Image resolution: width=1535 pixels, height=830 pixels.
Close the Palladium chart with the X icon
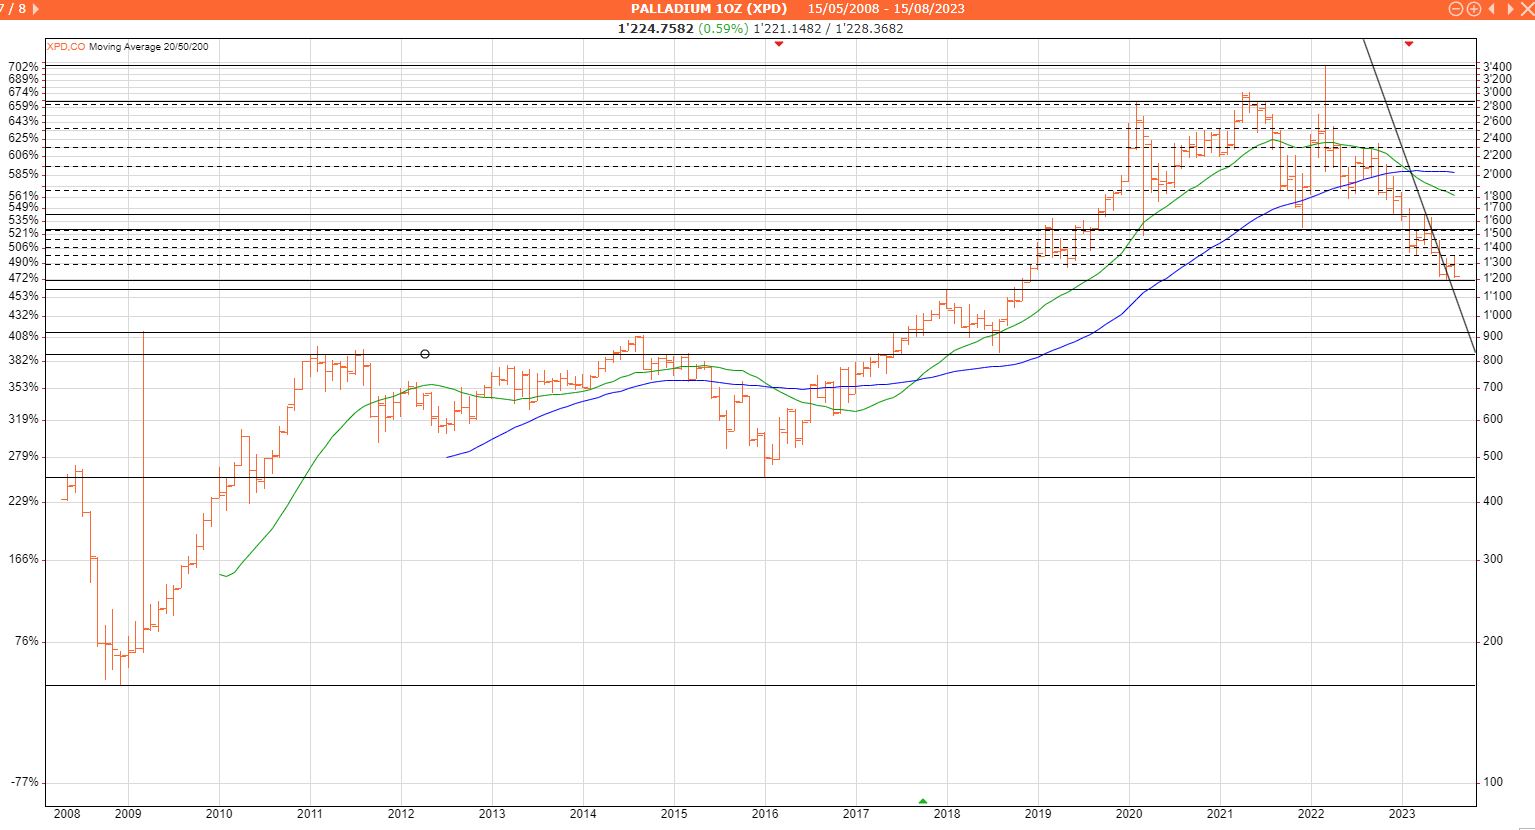(1526, 9)
